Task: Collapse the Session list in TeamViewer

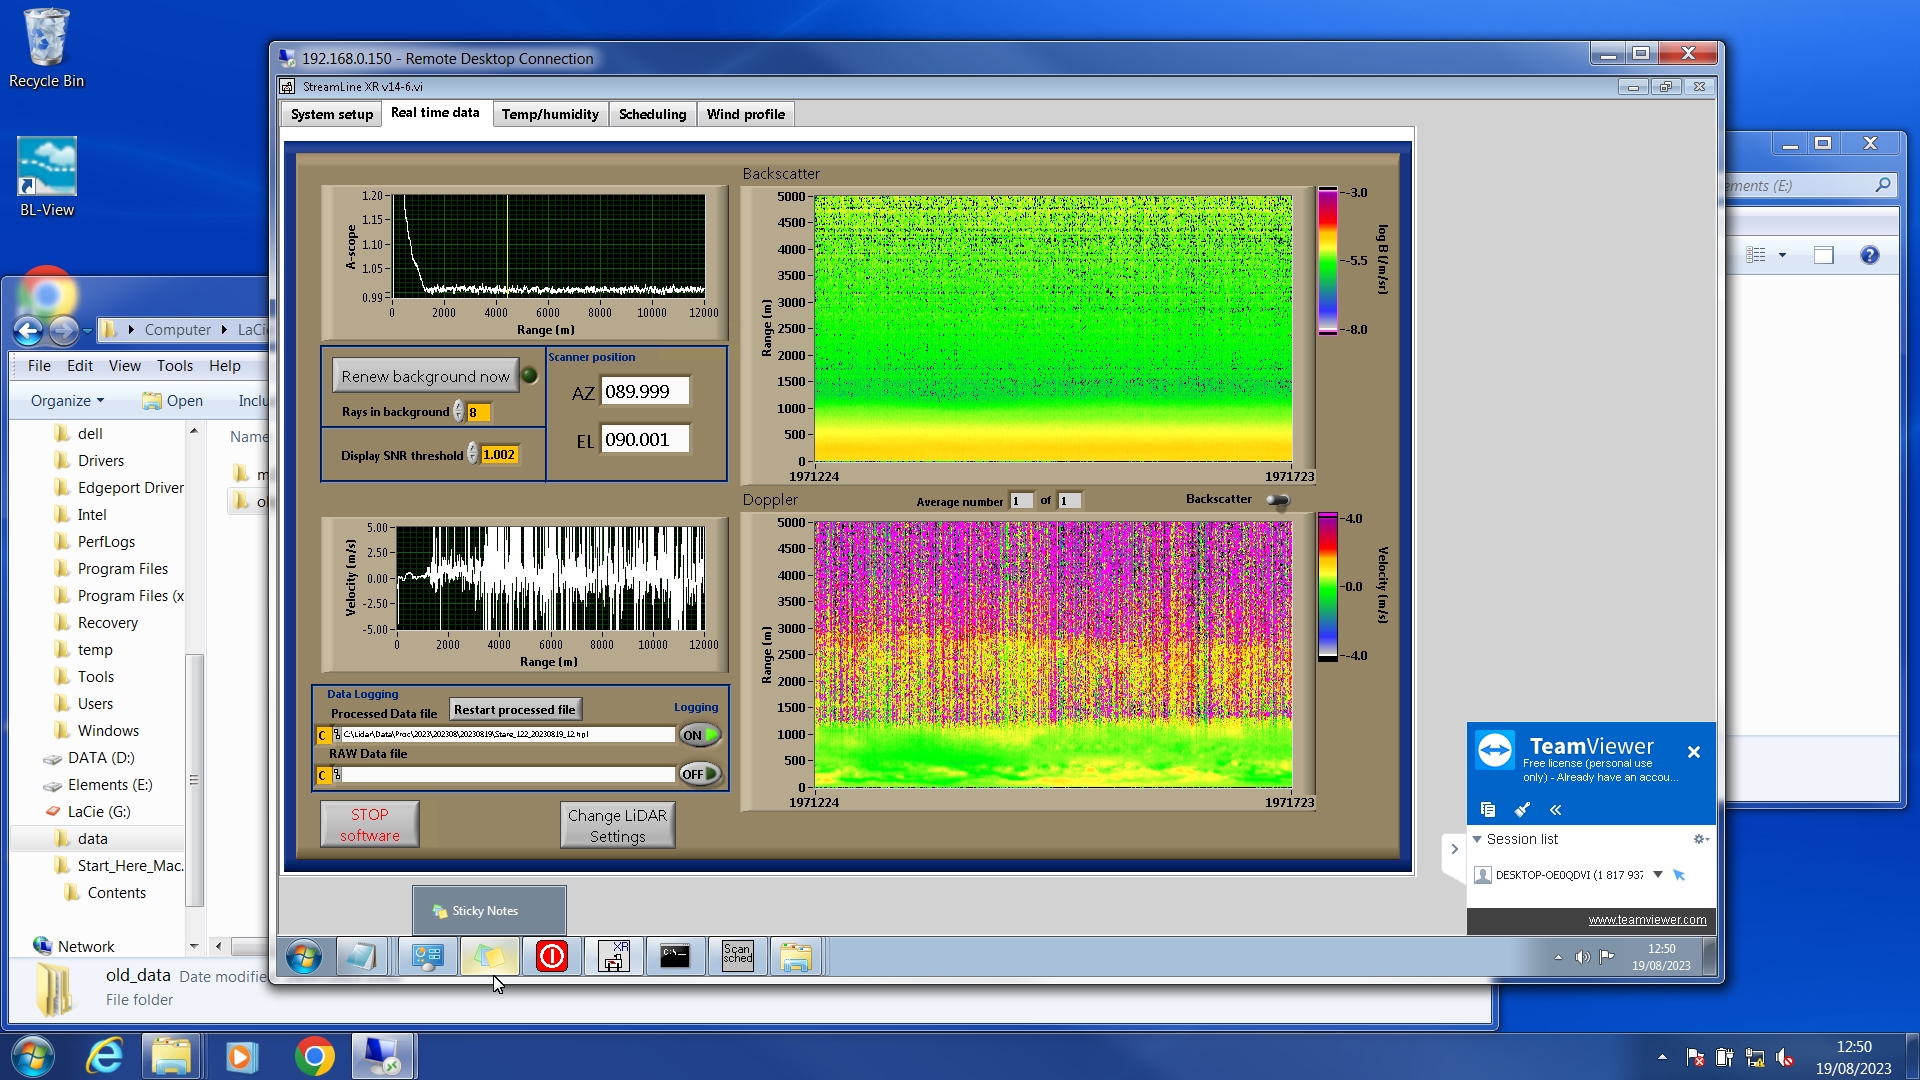Action: coord(1477,839)
